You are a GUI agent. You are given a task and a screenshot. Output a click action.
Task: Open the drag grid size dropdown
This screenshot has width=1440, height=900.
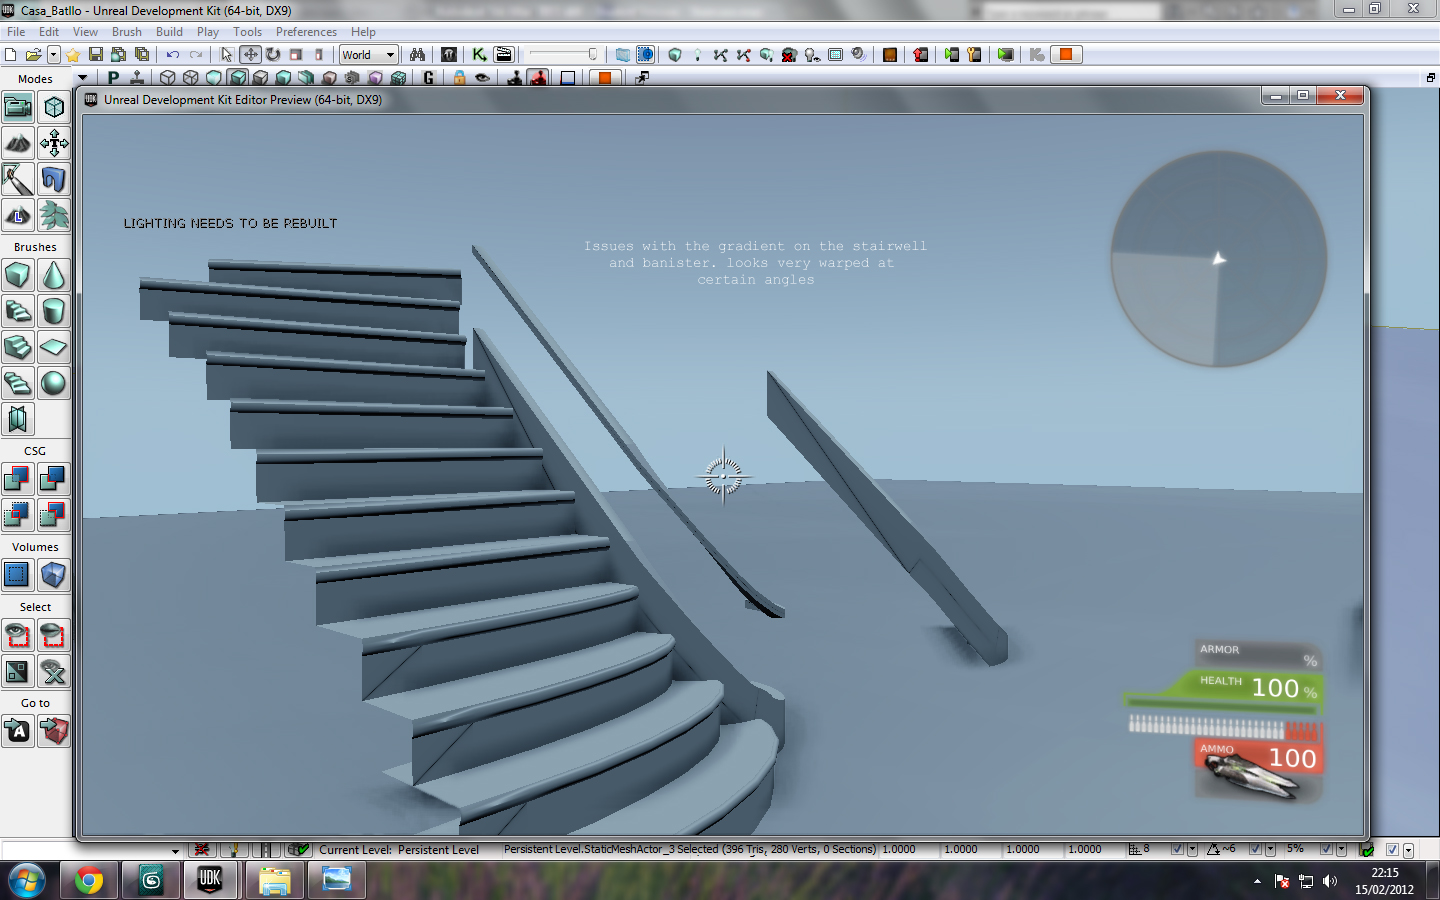(1192, 849)
